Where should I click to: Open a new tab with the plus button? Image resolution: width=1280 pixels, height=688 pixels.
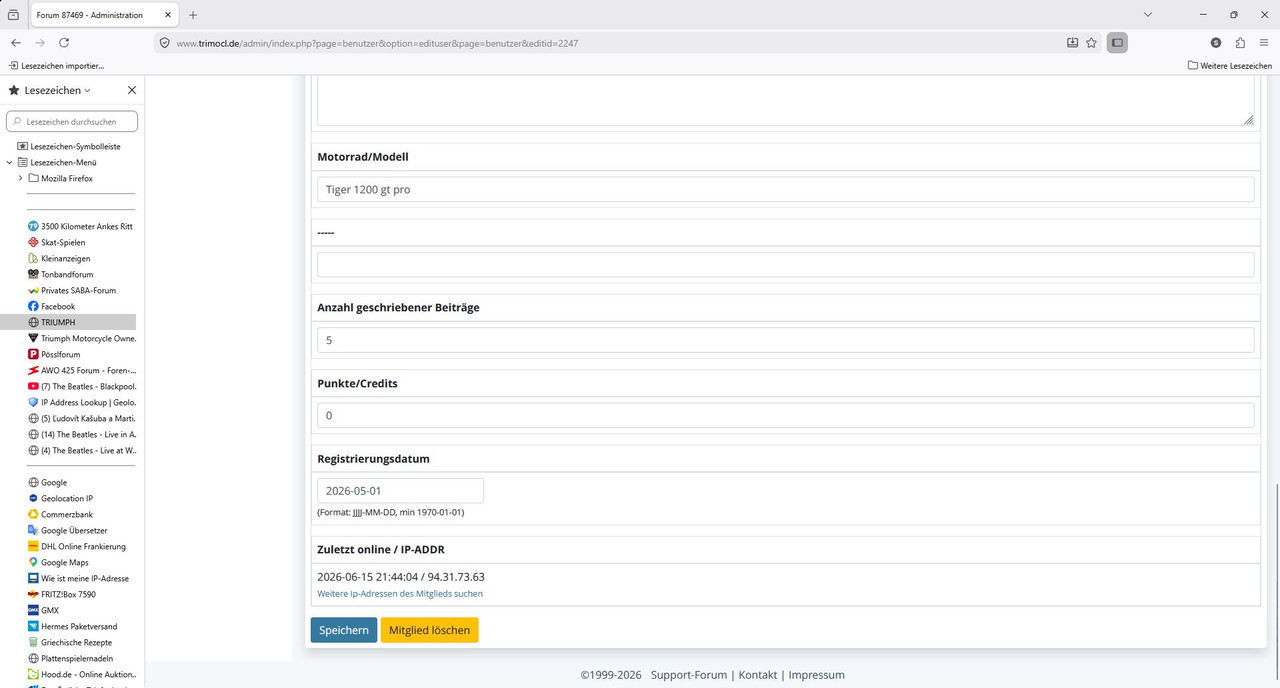[x=193, y=15]
